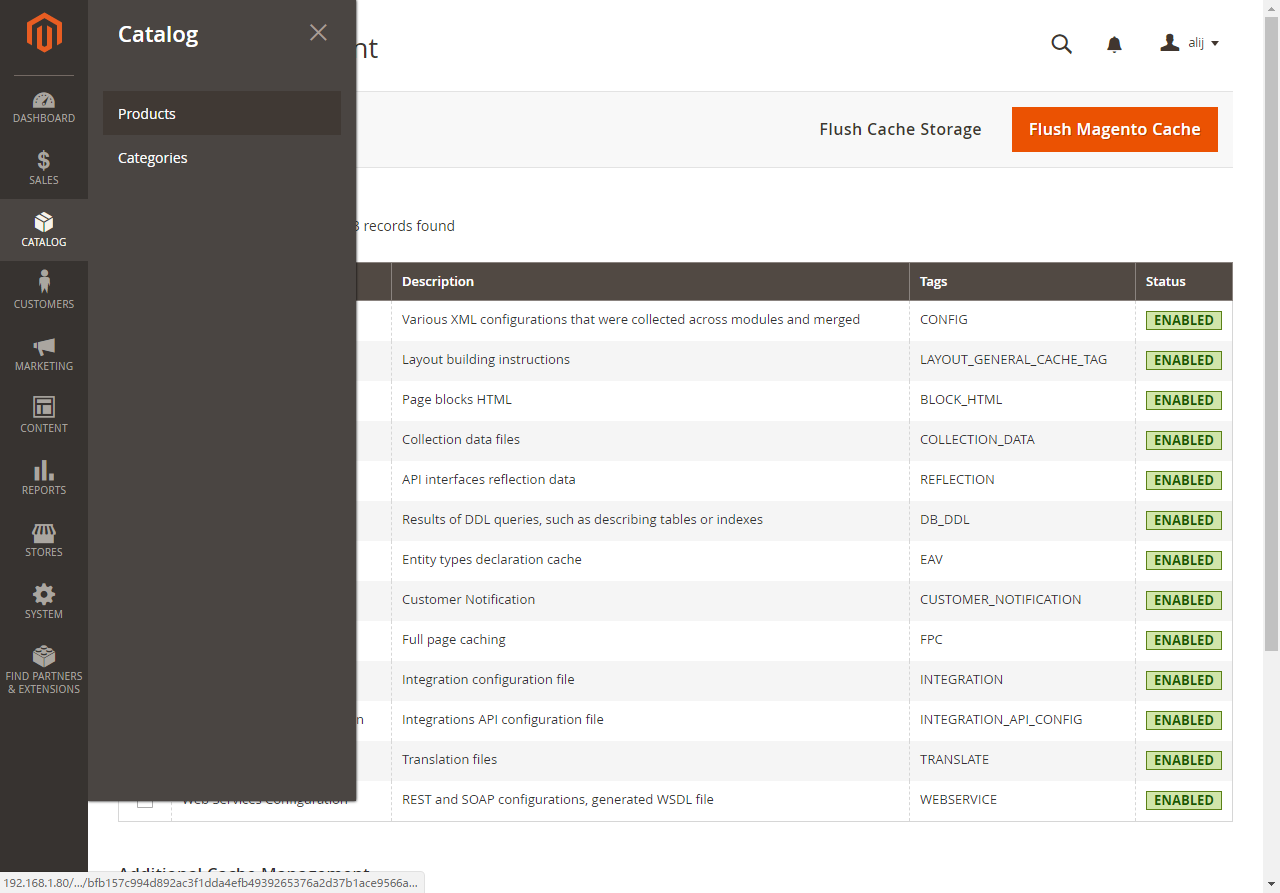Click the ENABLED badge for WEBSERVICE row

coord(1184,800)
